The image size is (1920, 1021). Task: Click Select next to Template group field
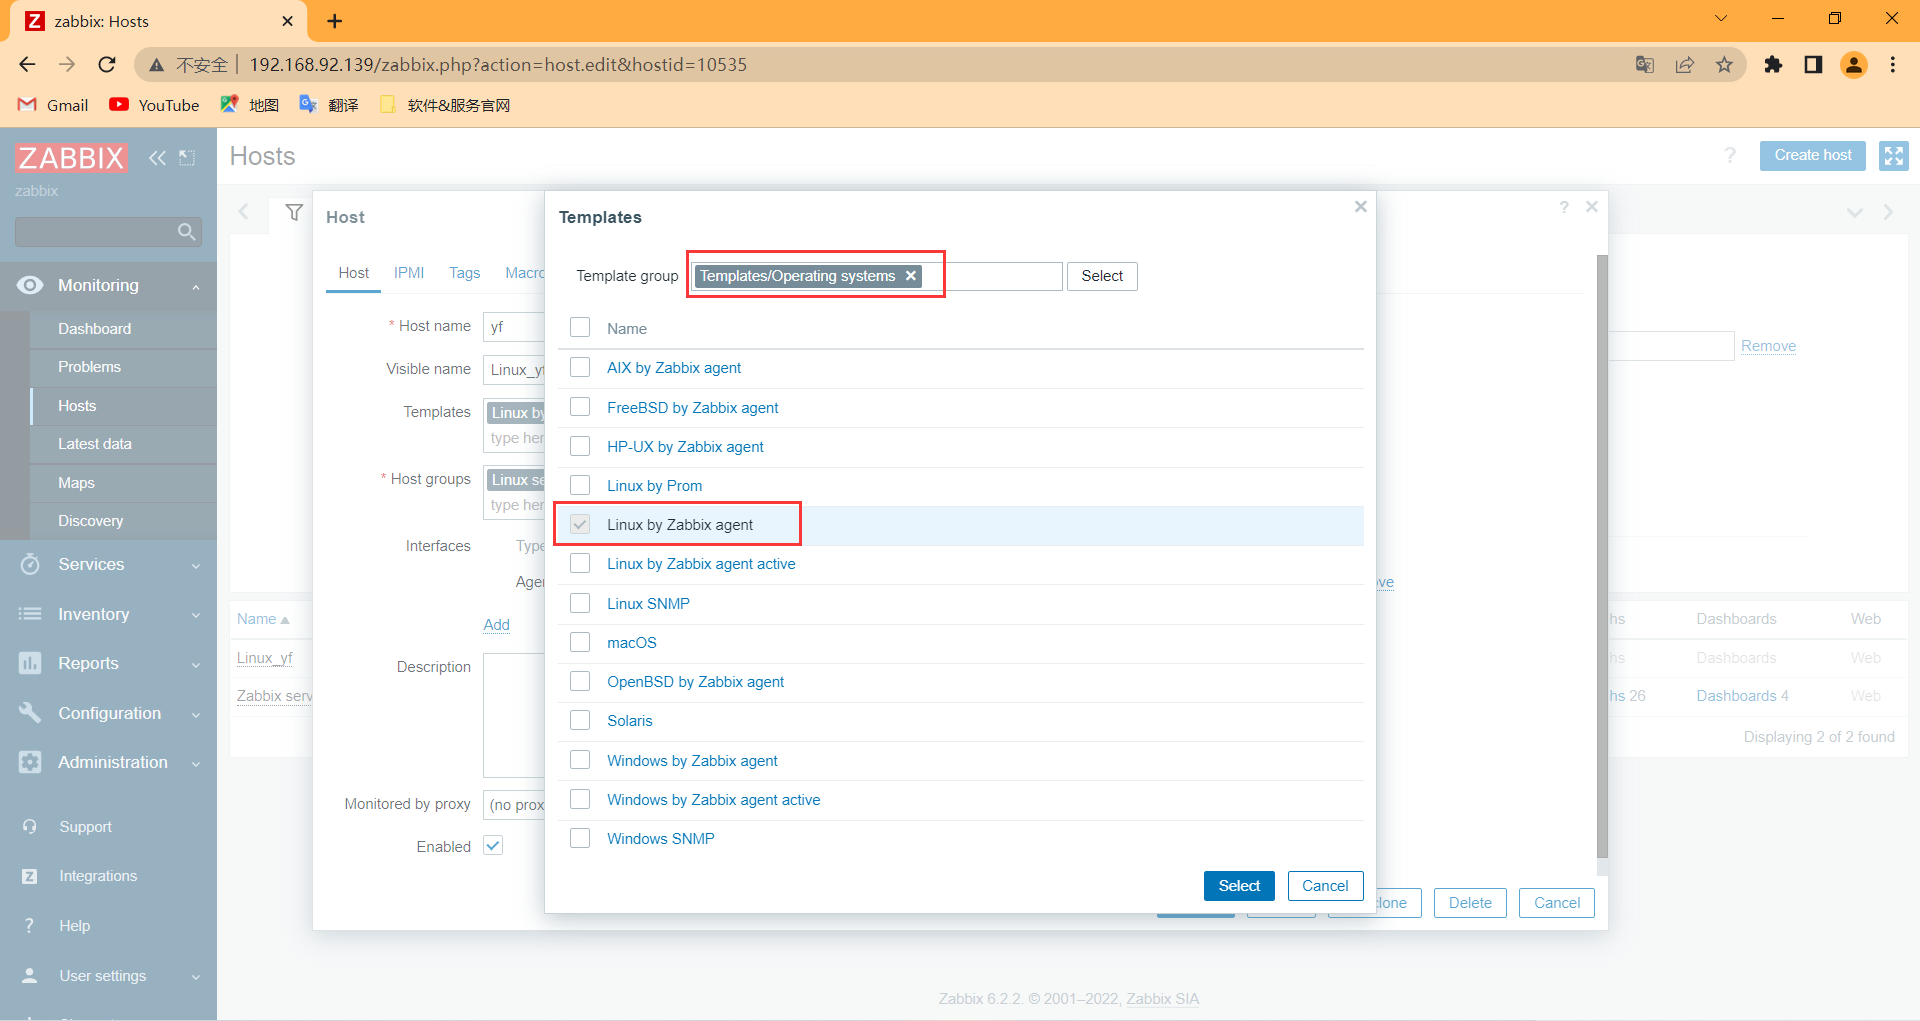[x=1102, y=276]
